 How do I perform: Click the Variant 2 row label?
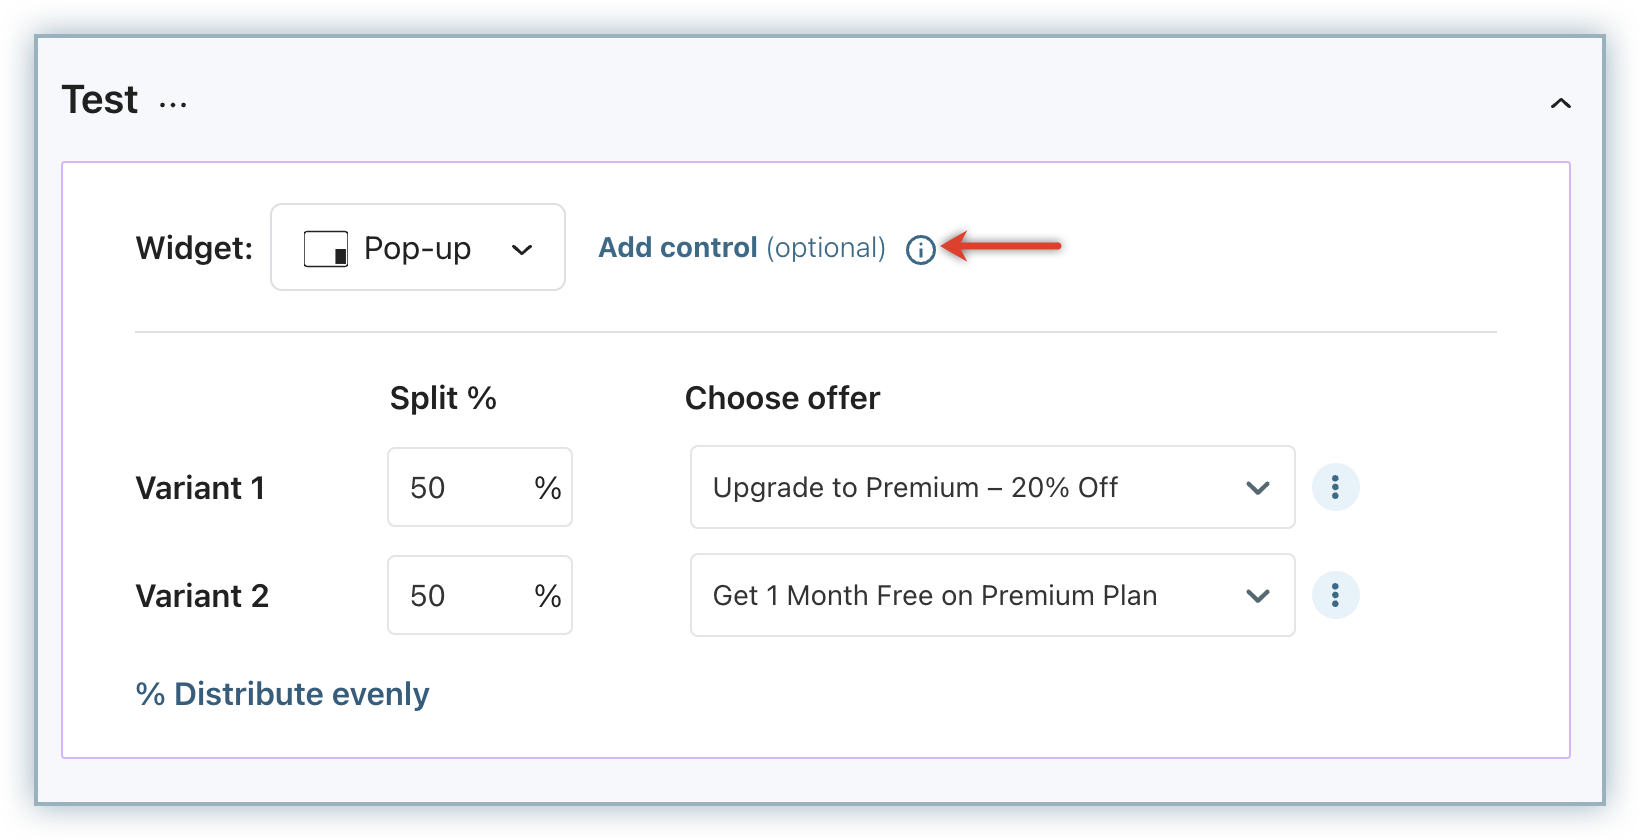202,596
